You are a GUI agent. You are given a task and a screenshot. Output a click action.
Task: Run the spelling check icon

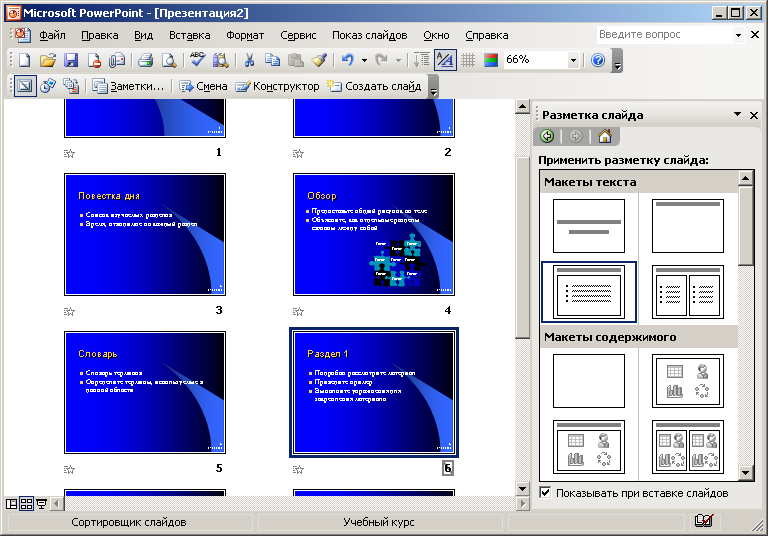click(197, 59)
